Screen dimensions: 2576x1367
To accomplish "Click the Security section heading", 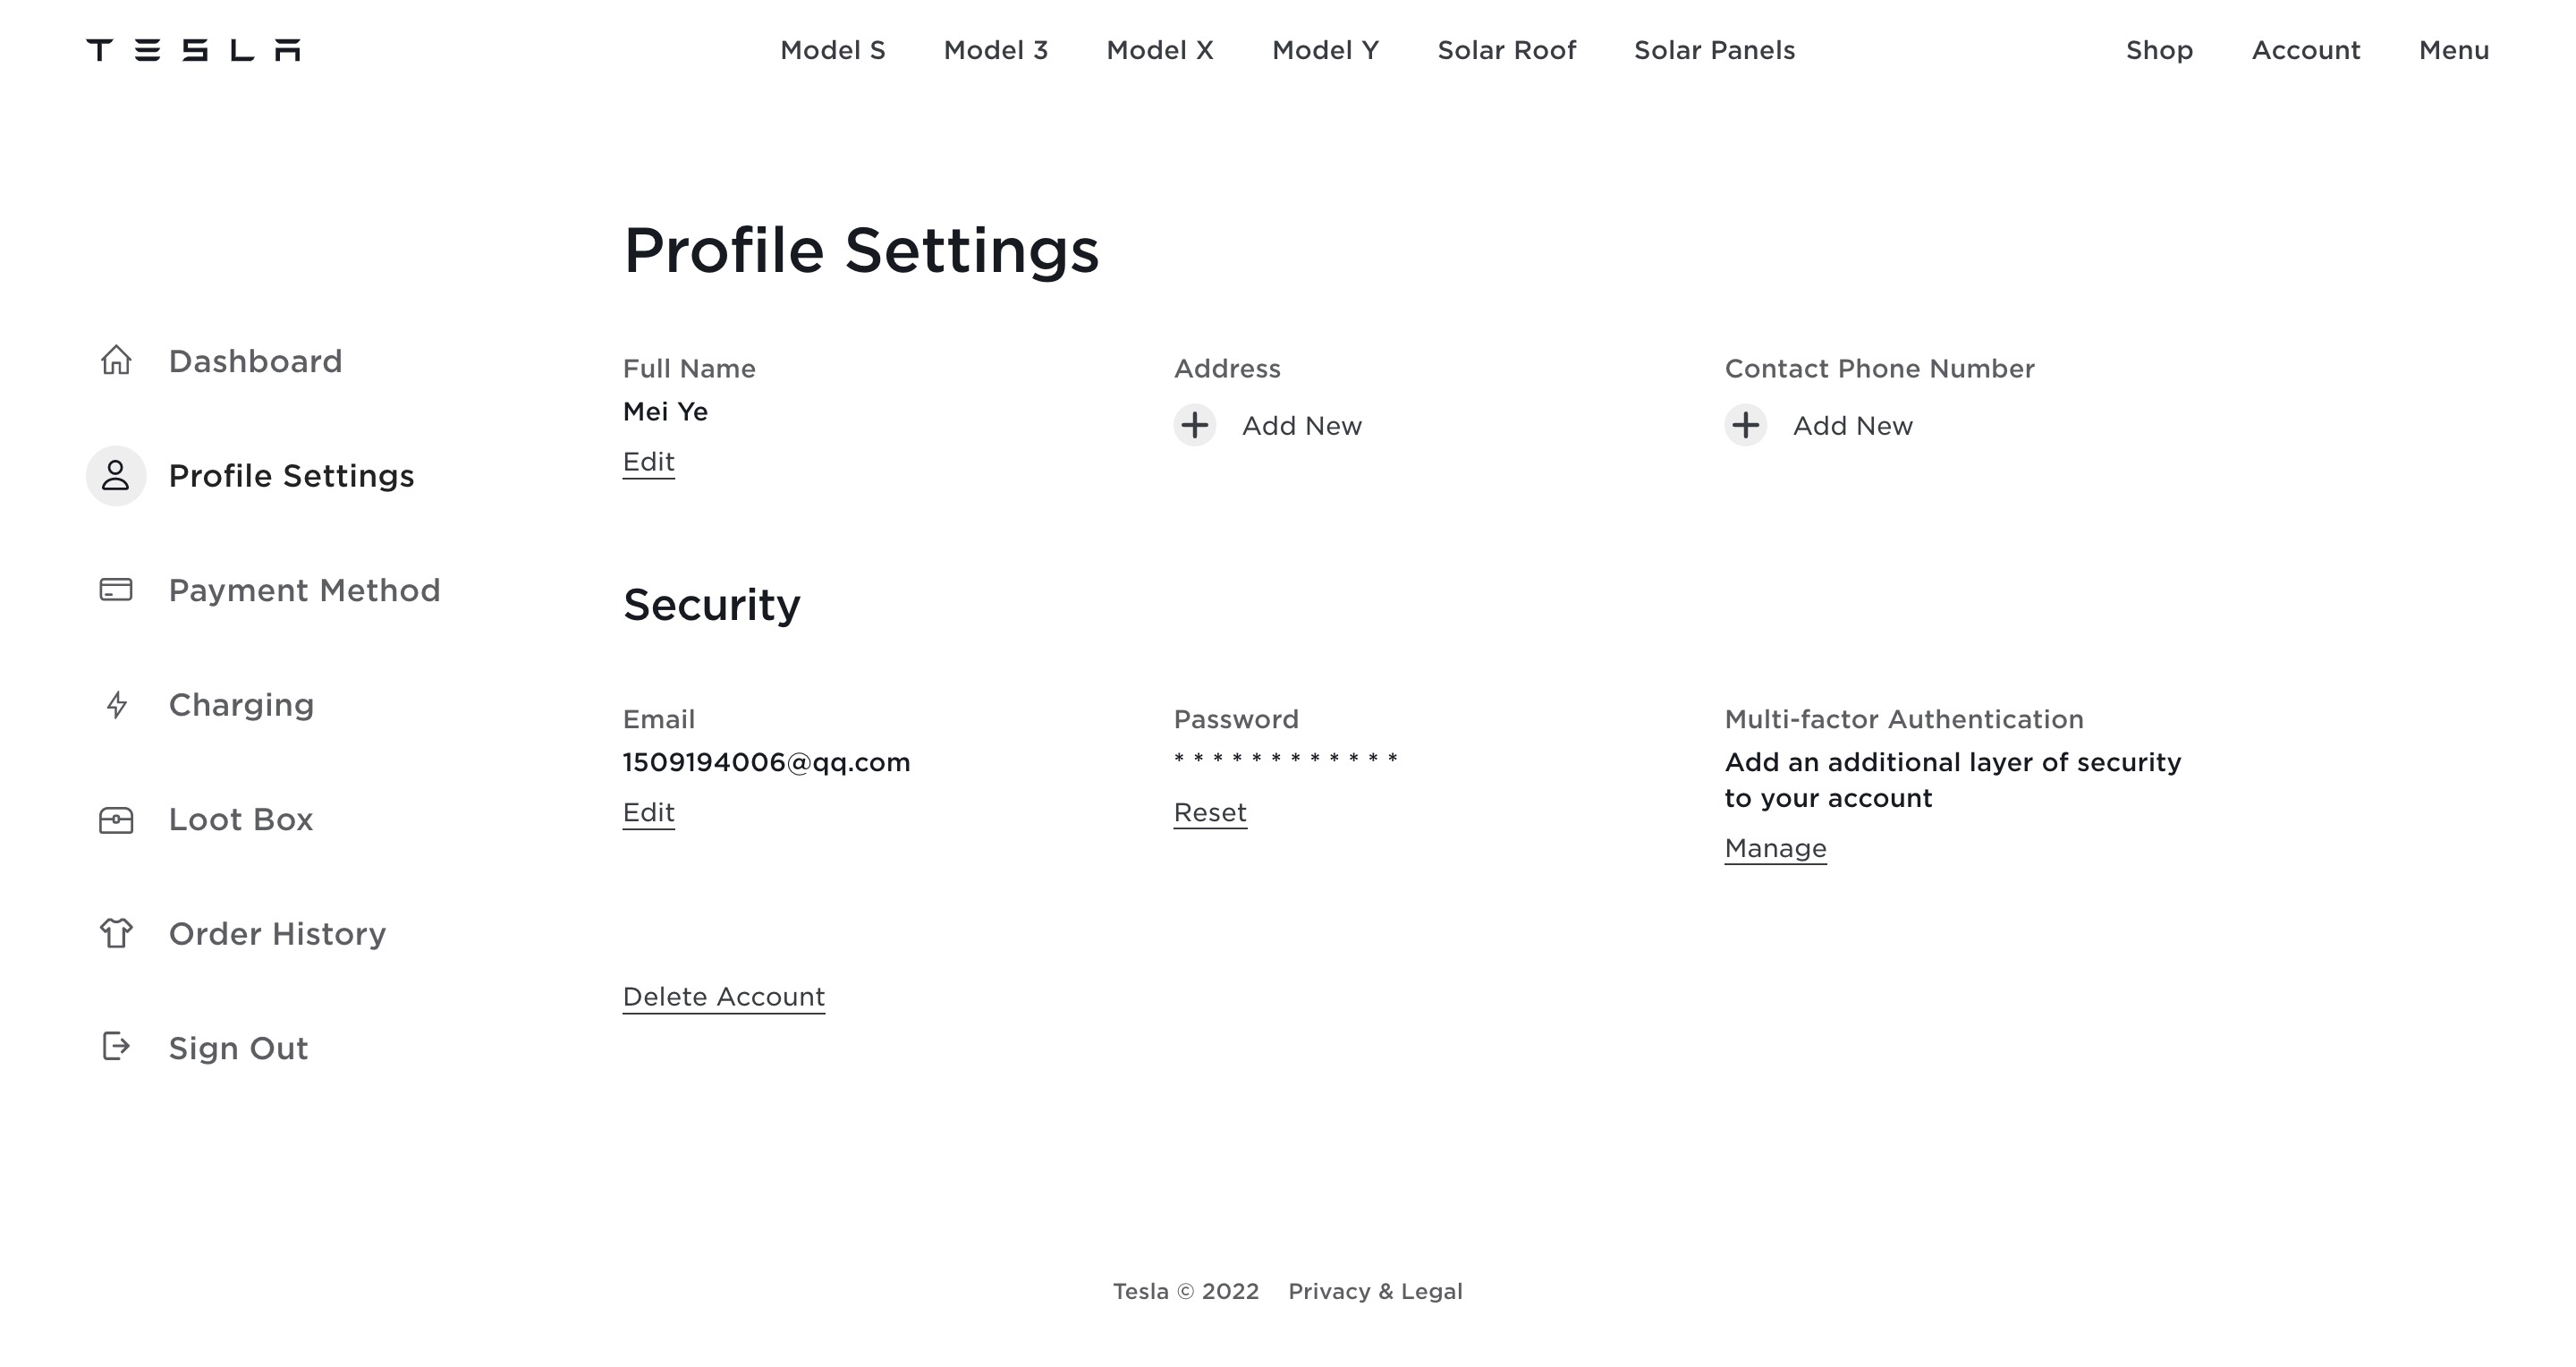I will pos(712,605).
